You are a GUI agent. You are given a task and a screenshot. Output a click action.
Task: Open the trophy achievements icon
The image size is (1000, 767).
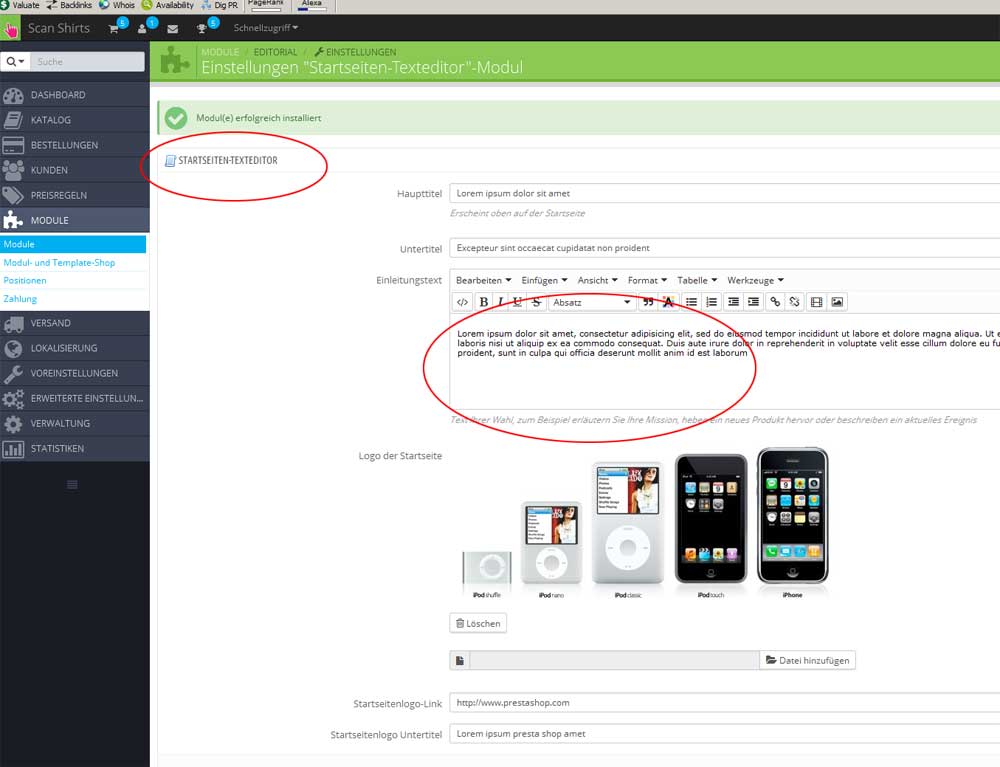(x=202, y=29)
